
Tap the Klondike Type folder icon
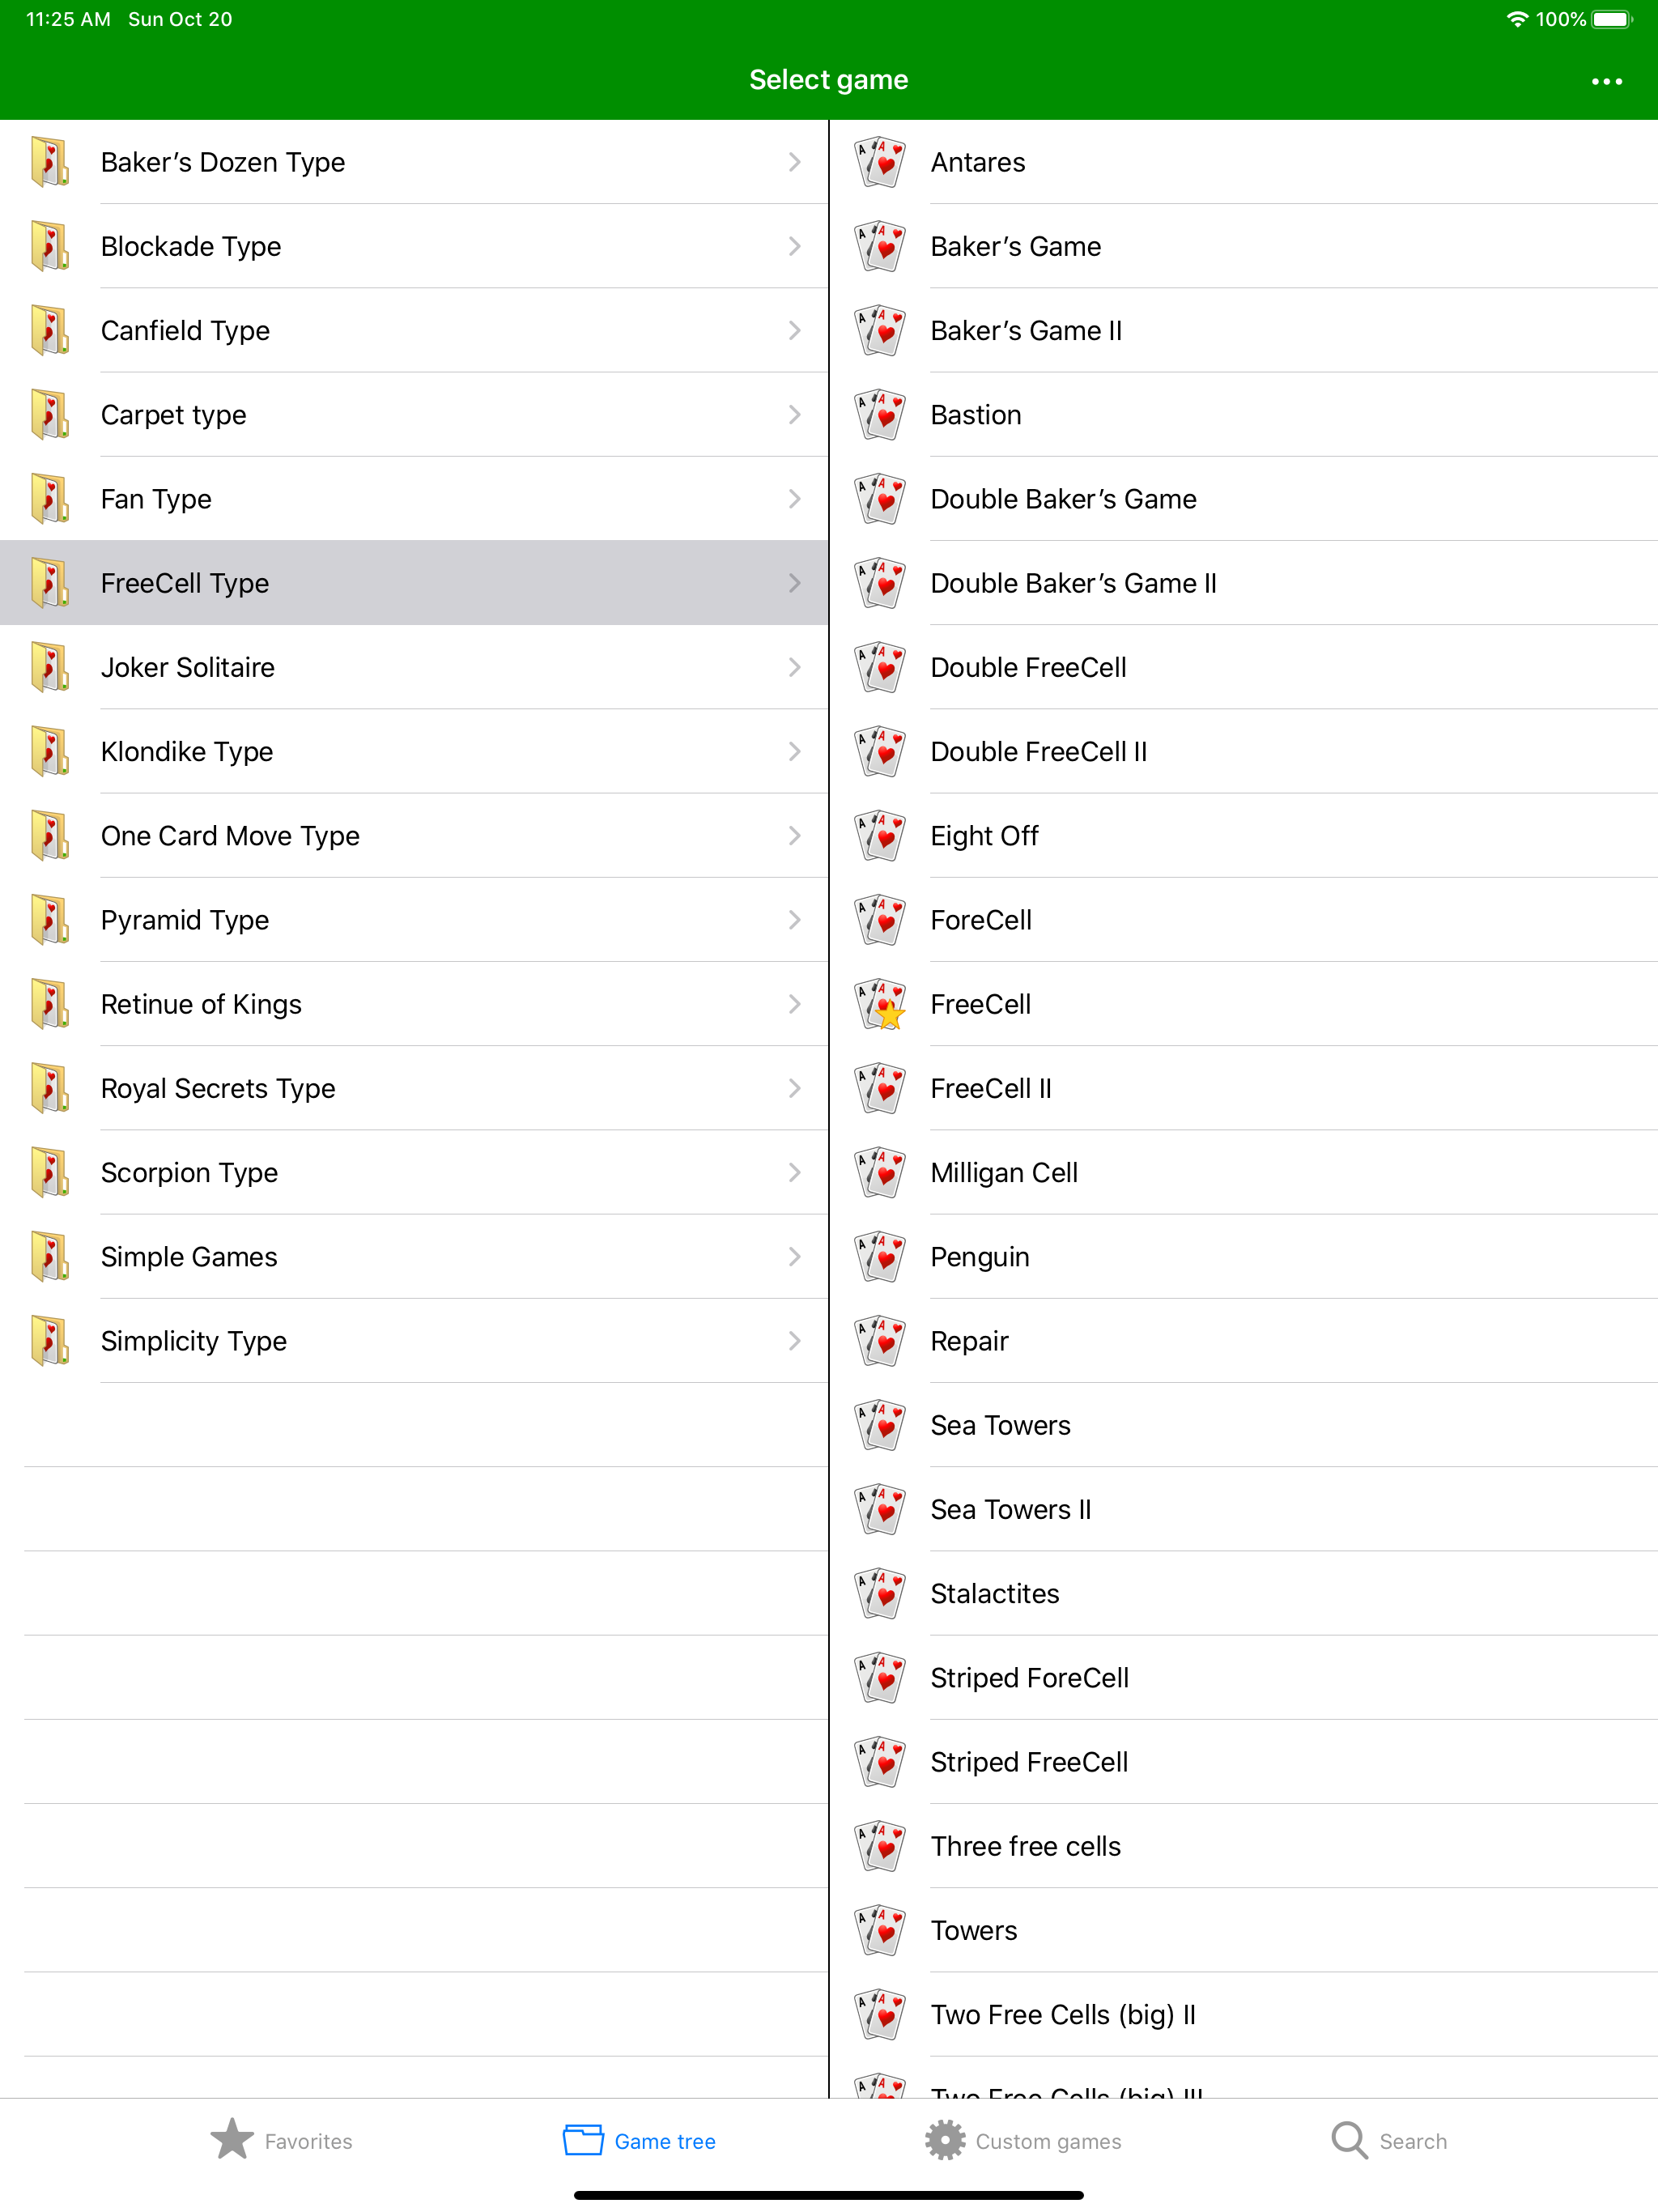point(50,751)
